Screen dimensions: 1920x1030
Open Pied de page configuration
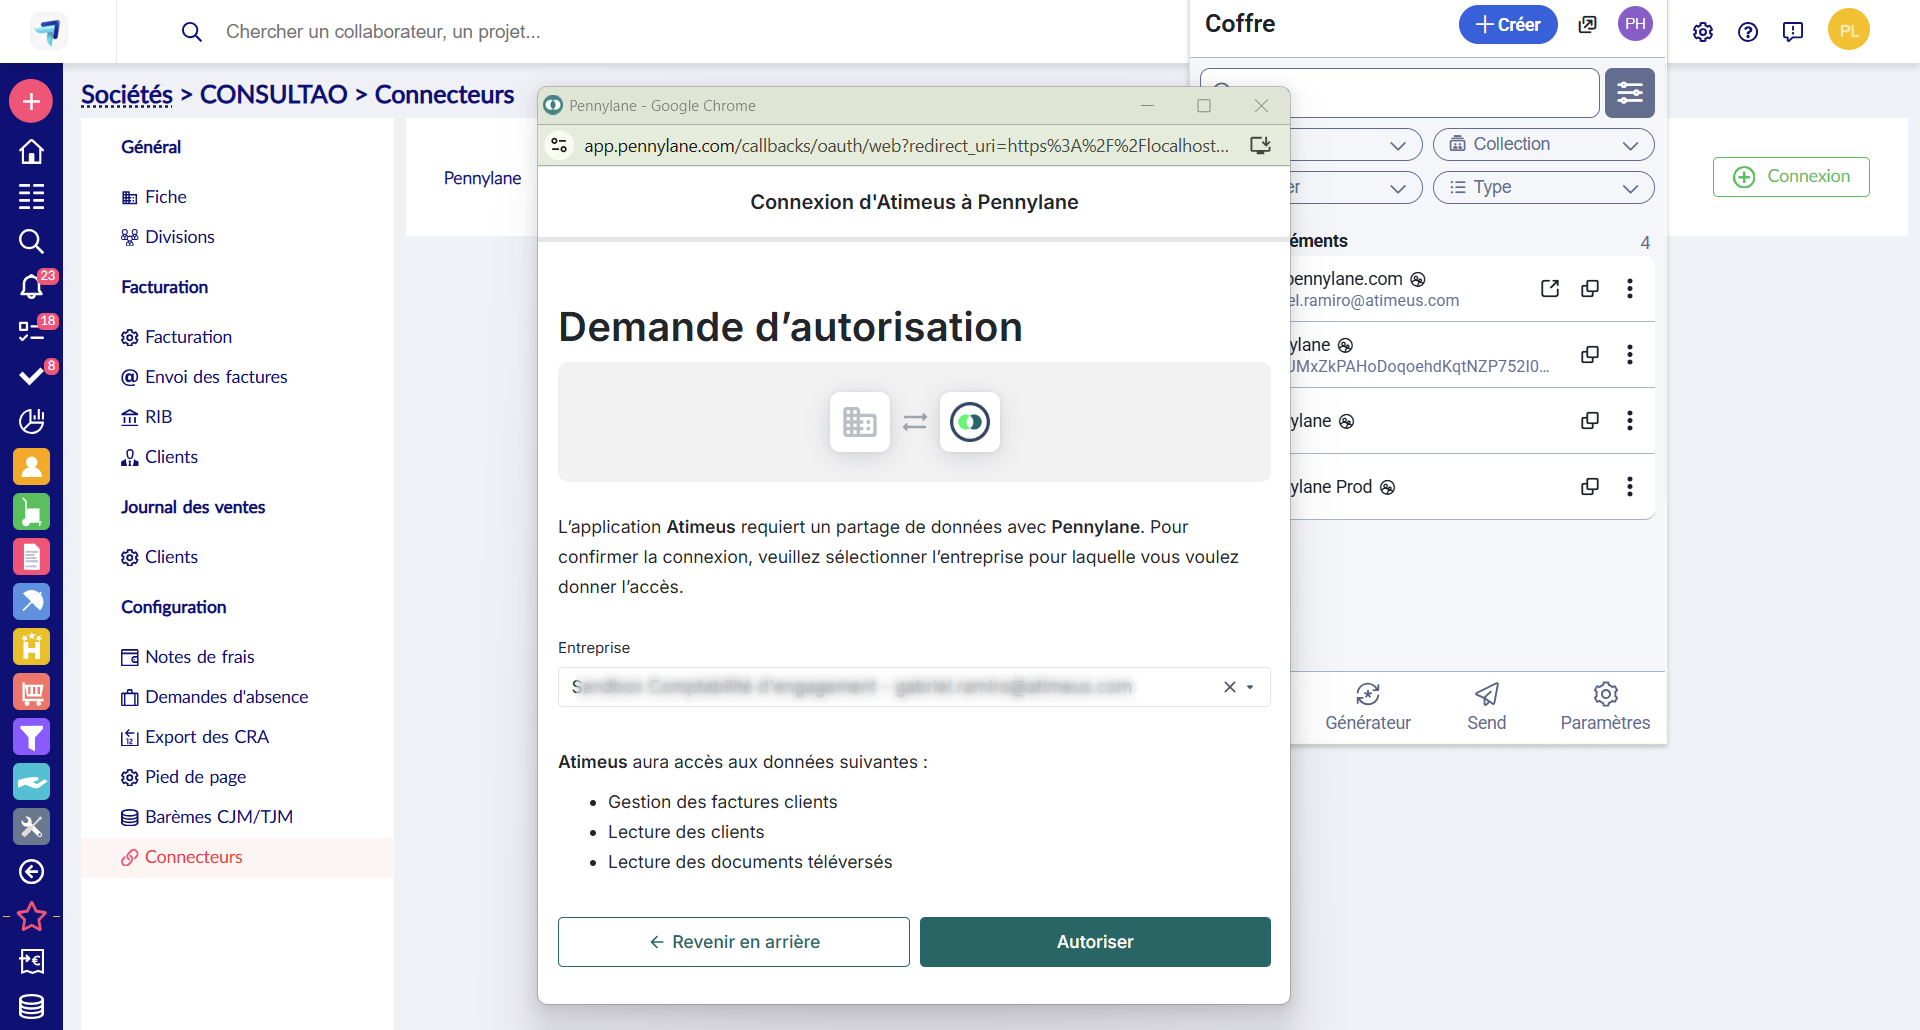(184, 777)
